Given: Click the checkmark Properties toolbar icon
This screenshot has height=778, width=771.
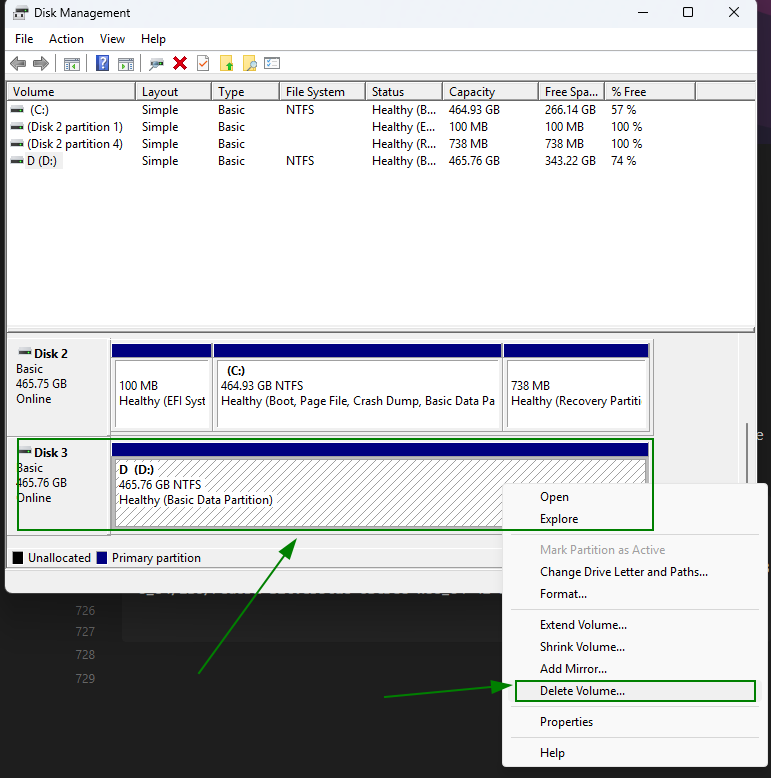Looking at the screenshot, I should [x=203, y=64].
